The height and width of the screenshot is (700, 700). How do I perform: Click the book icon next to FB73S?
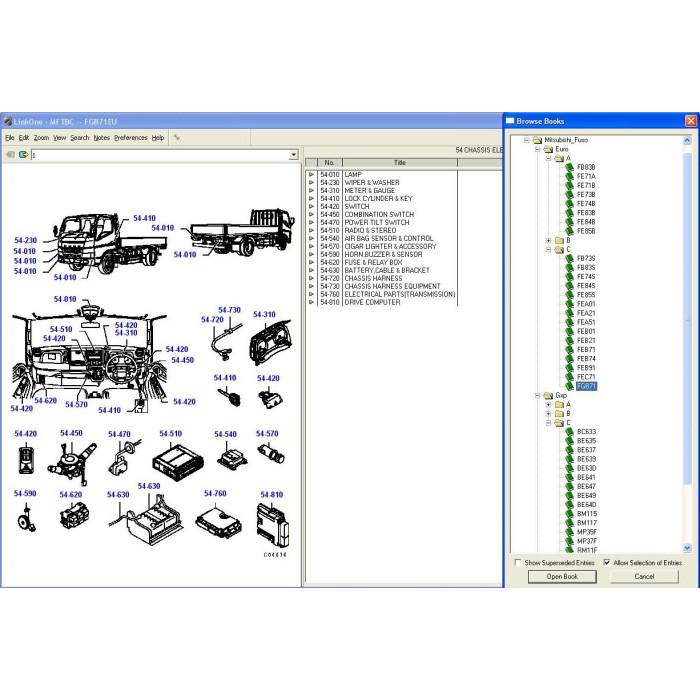pos(569,258)
